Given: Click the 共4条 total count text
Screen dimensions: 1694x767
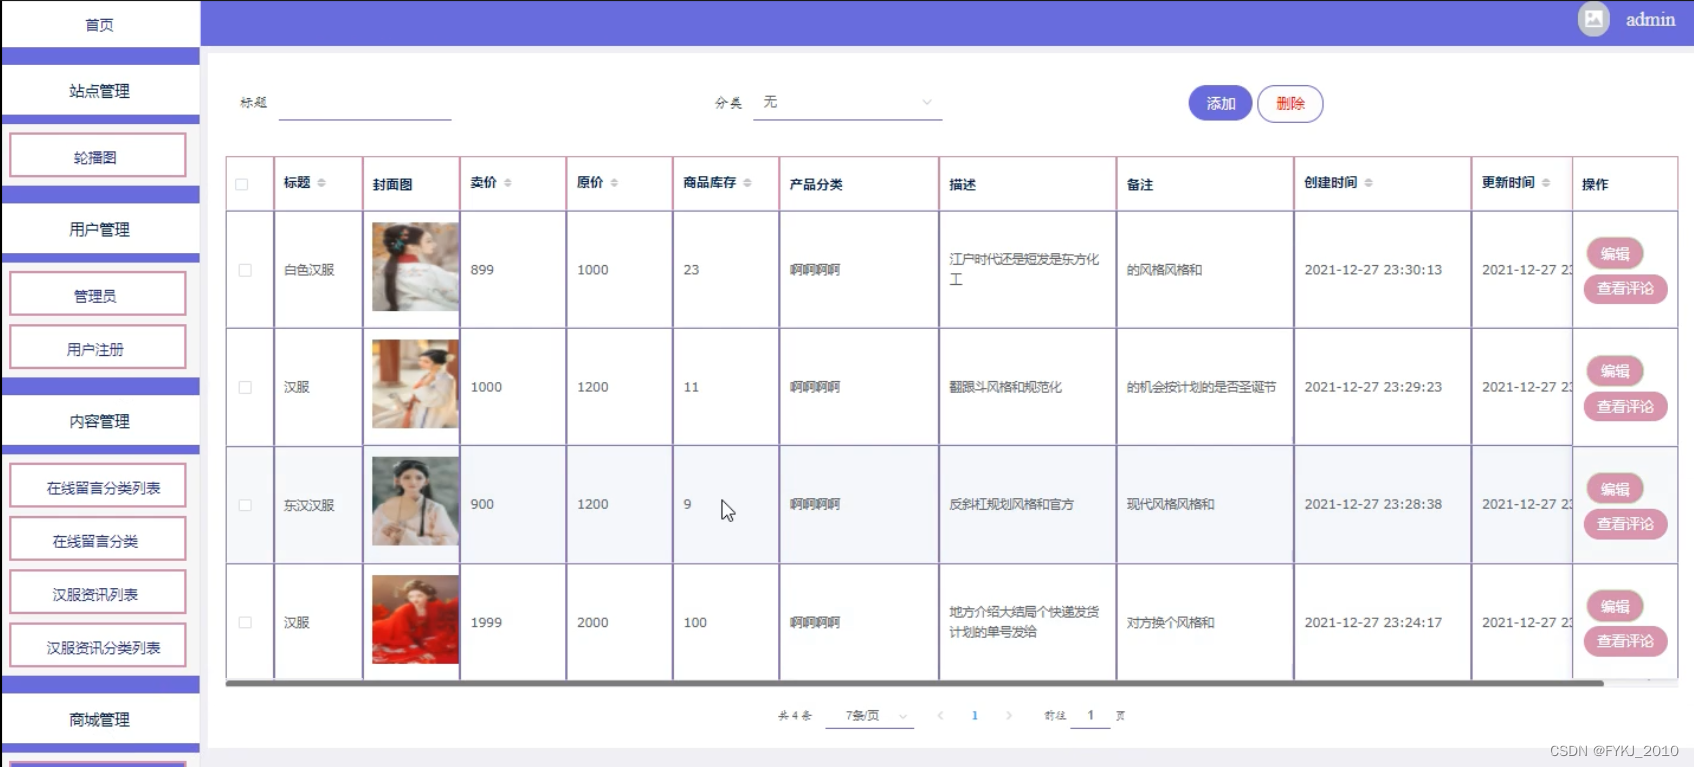Looking at the screenshot, I should pyautogui.click(x=795, y=715).
